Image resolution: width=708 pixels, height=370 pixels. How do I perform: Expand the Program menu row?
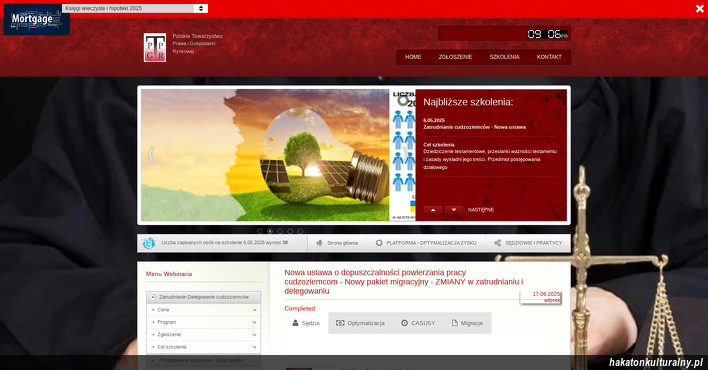pyautogui.click(x=204, y=323)
